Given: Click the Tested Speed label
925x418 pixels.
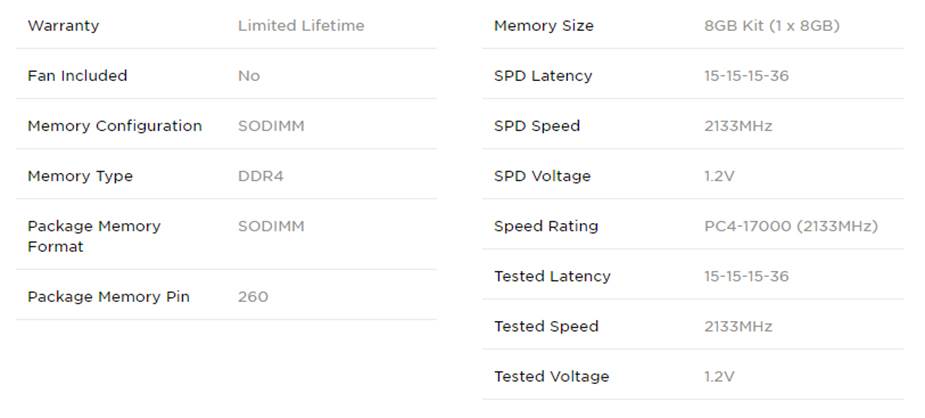Looking at the screenshot, I should click(546, 326).
